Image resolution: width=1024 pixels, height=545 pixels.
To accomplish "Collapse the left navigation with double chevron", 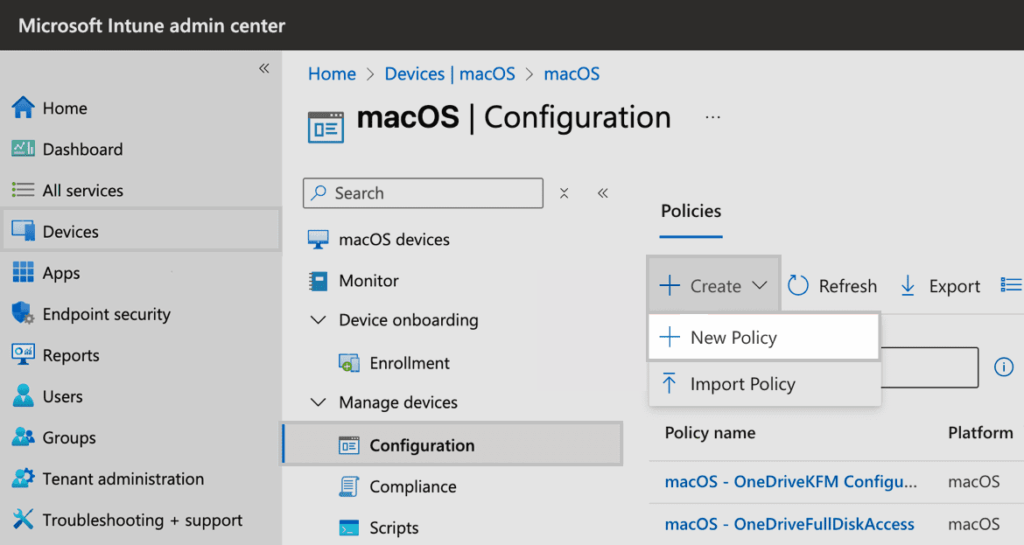I will click(264, 69).
